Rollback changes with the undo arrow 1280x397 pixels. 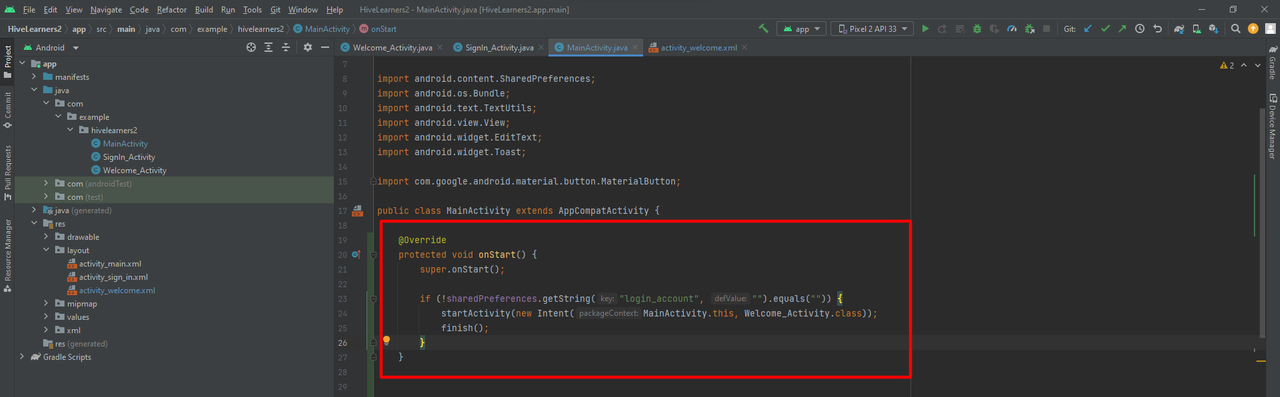point(1158,29)
